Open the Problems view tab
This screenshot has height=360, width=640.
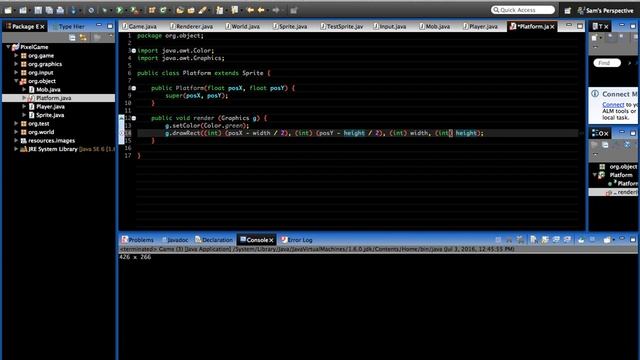(138, 240)
